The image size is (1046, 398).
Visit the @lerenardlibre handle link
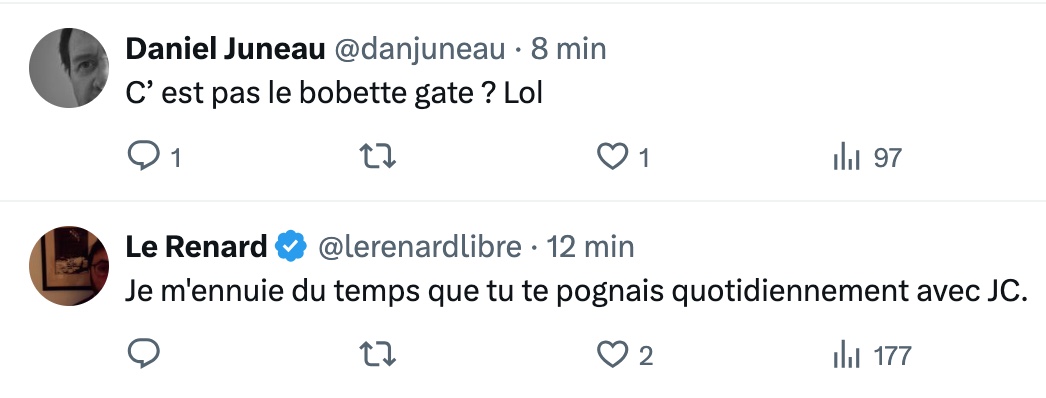point(420,246)
